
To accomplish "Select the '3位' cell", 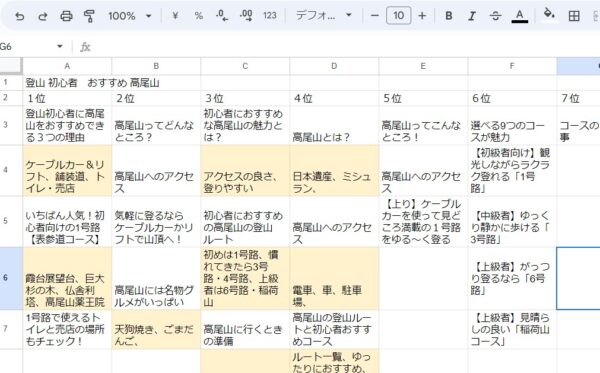I will (x=245, y=98).
